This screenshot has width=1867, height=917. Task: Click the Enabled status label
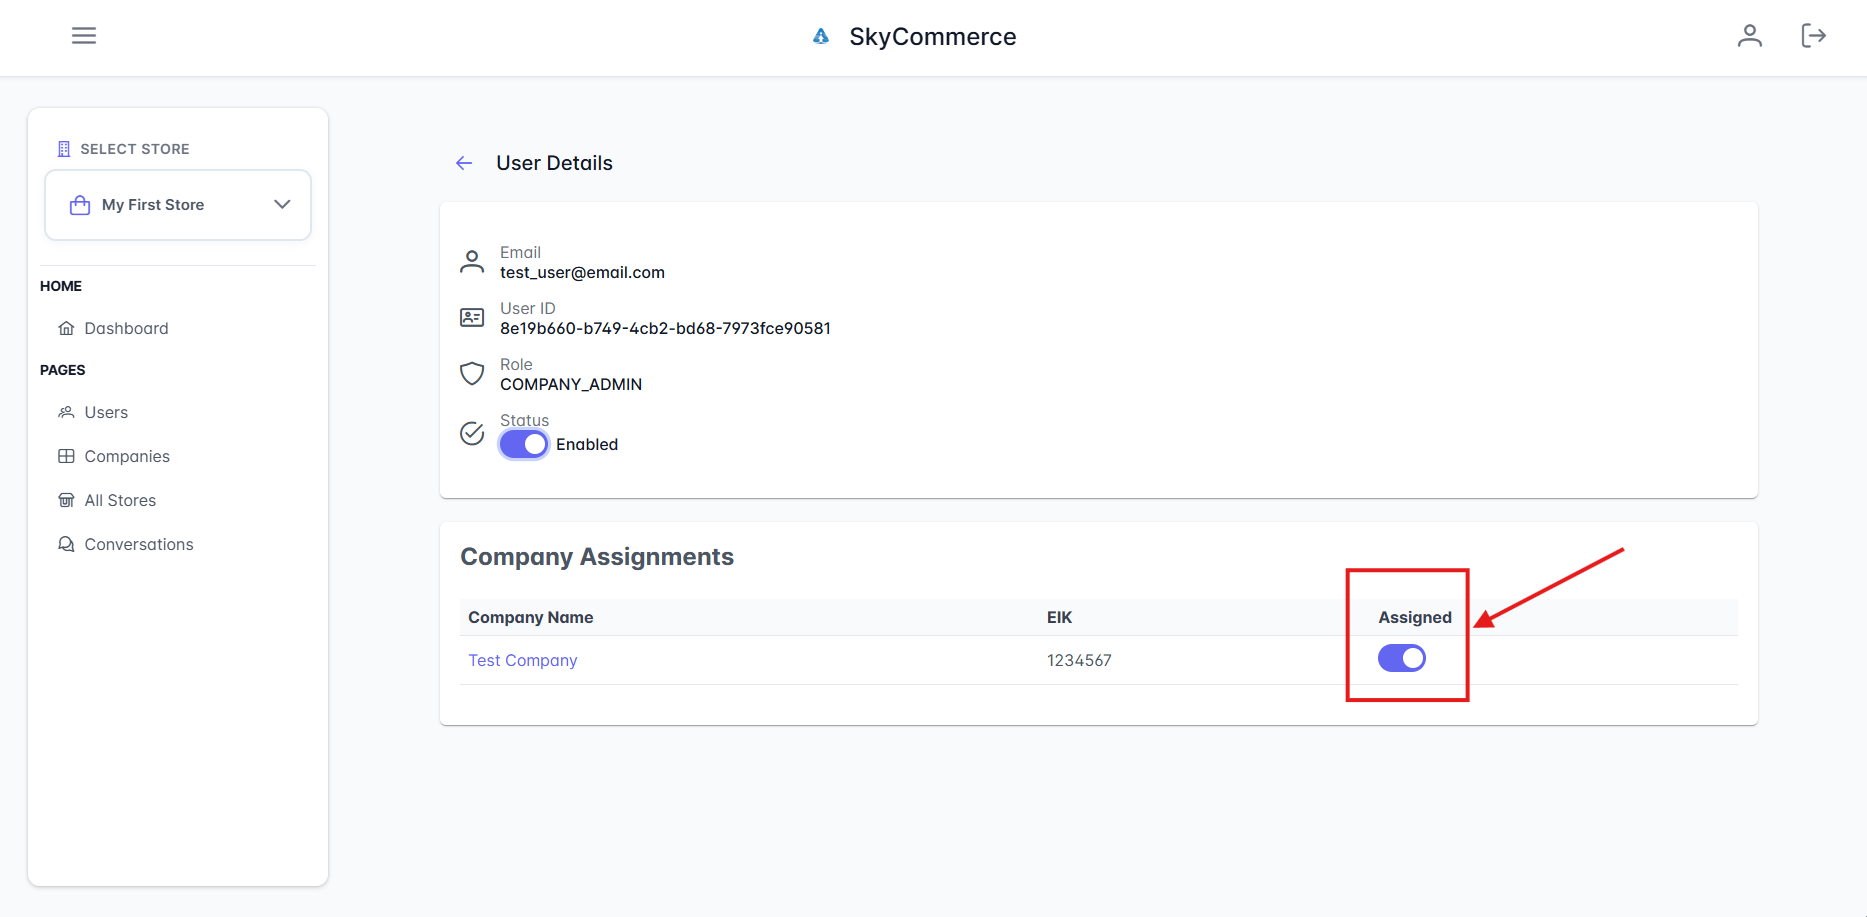coord(587,444)
